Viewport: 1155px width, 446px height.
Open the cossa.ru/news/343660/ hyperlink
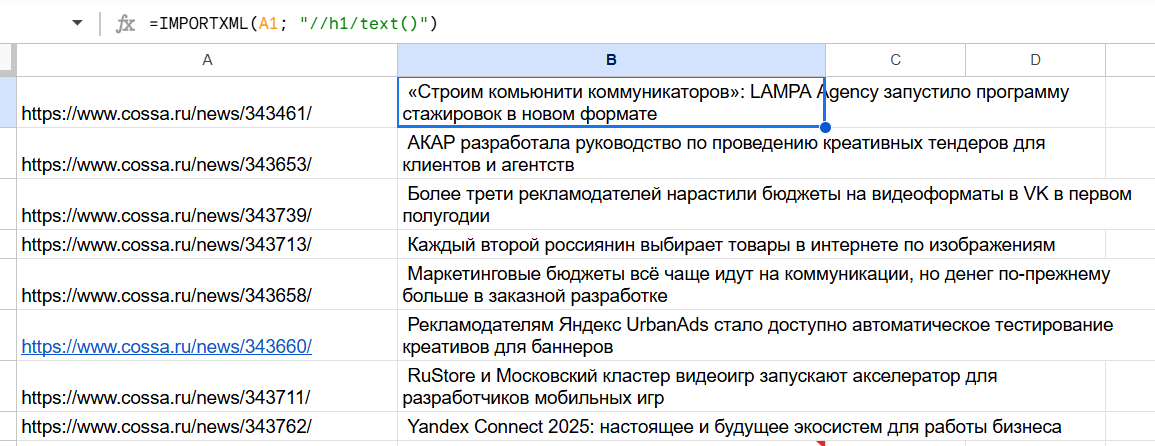[166, 346]
